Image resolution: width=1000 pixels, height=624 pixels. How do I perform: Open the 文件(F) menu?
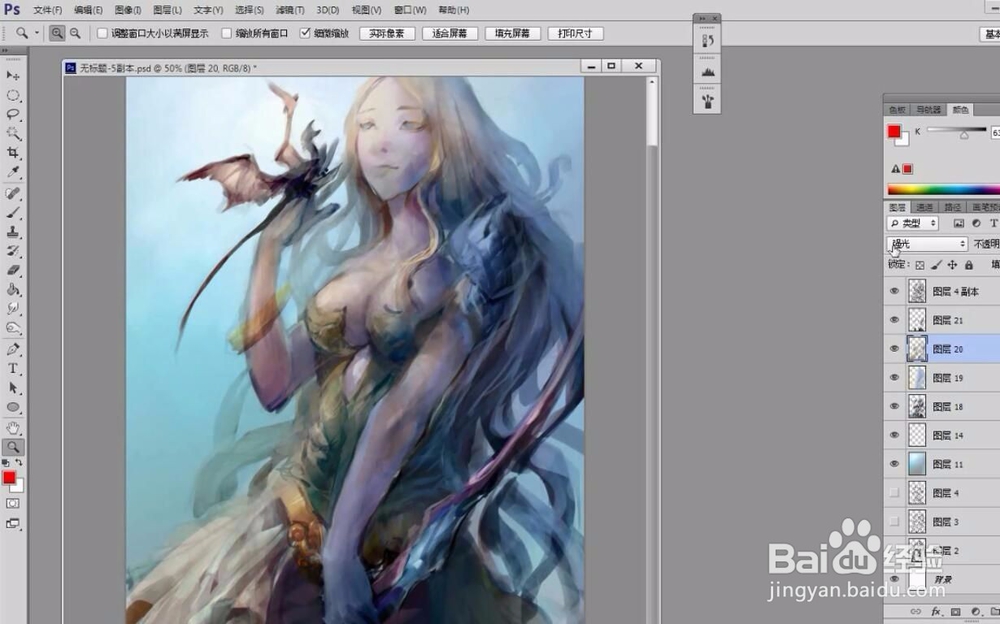click(48, 10)
